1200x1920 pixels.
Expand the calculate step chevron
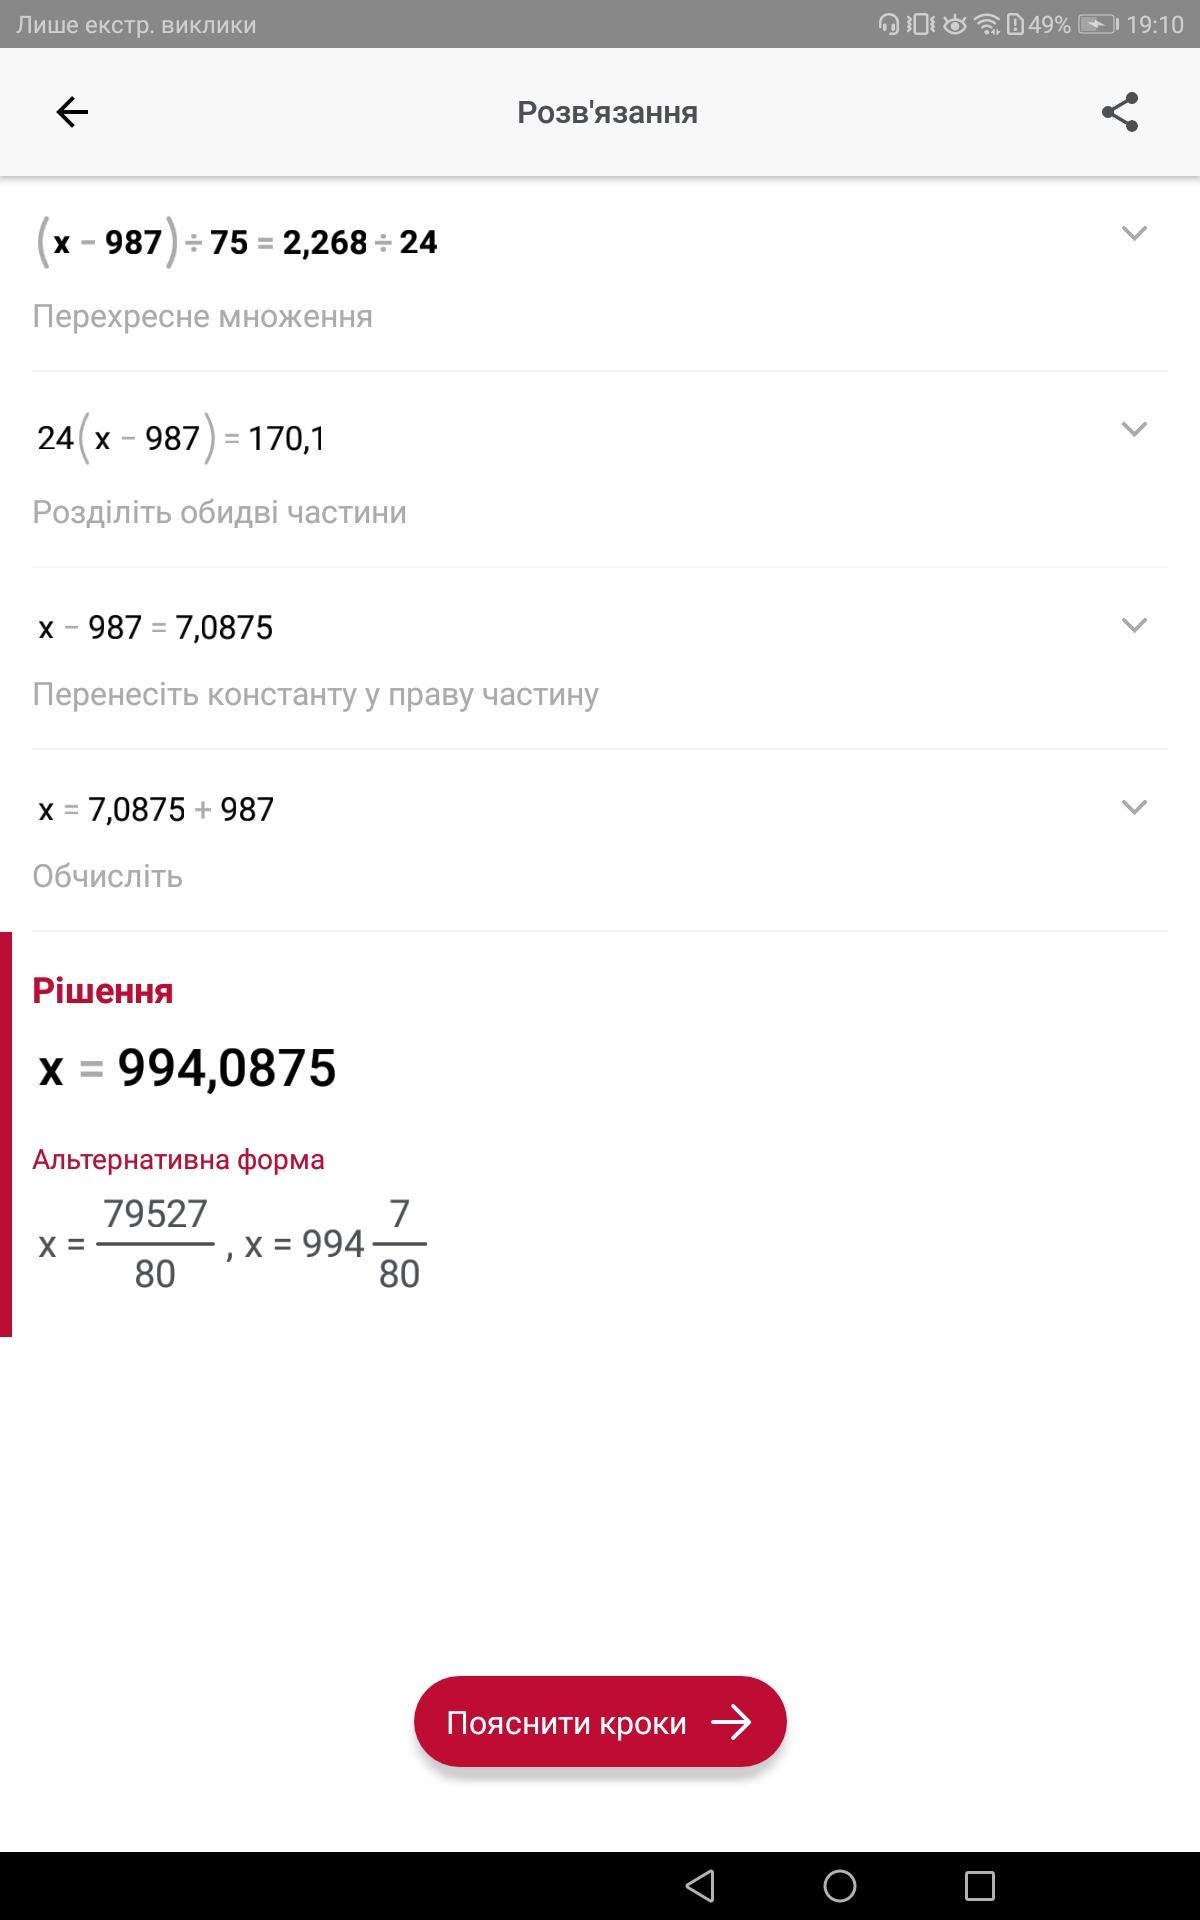tap(1134, 808)
